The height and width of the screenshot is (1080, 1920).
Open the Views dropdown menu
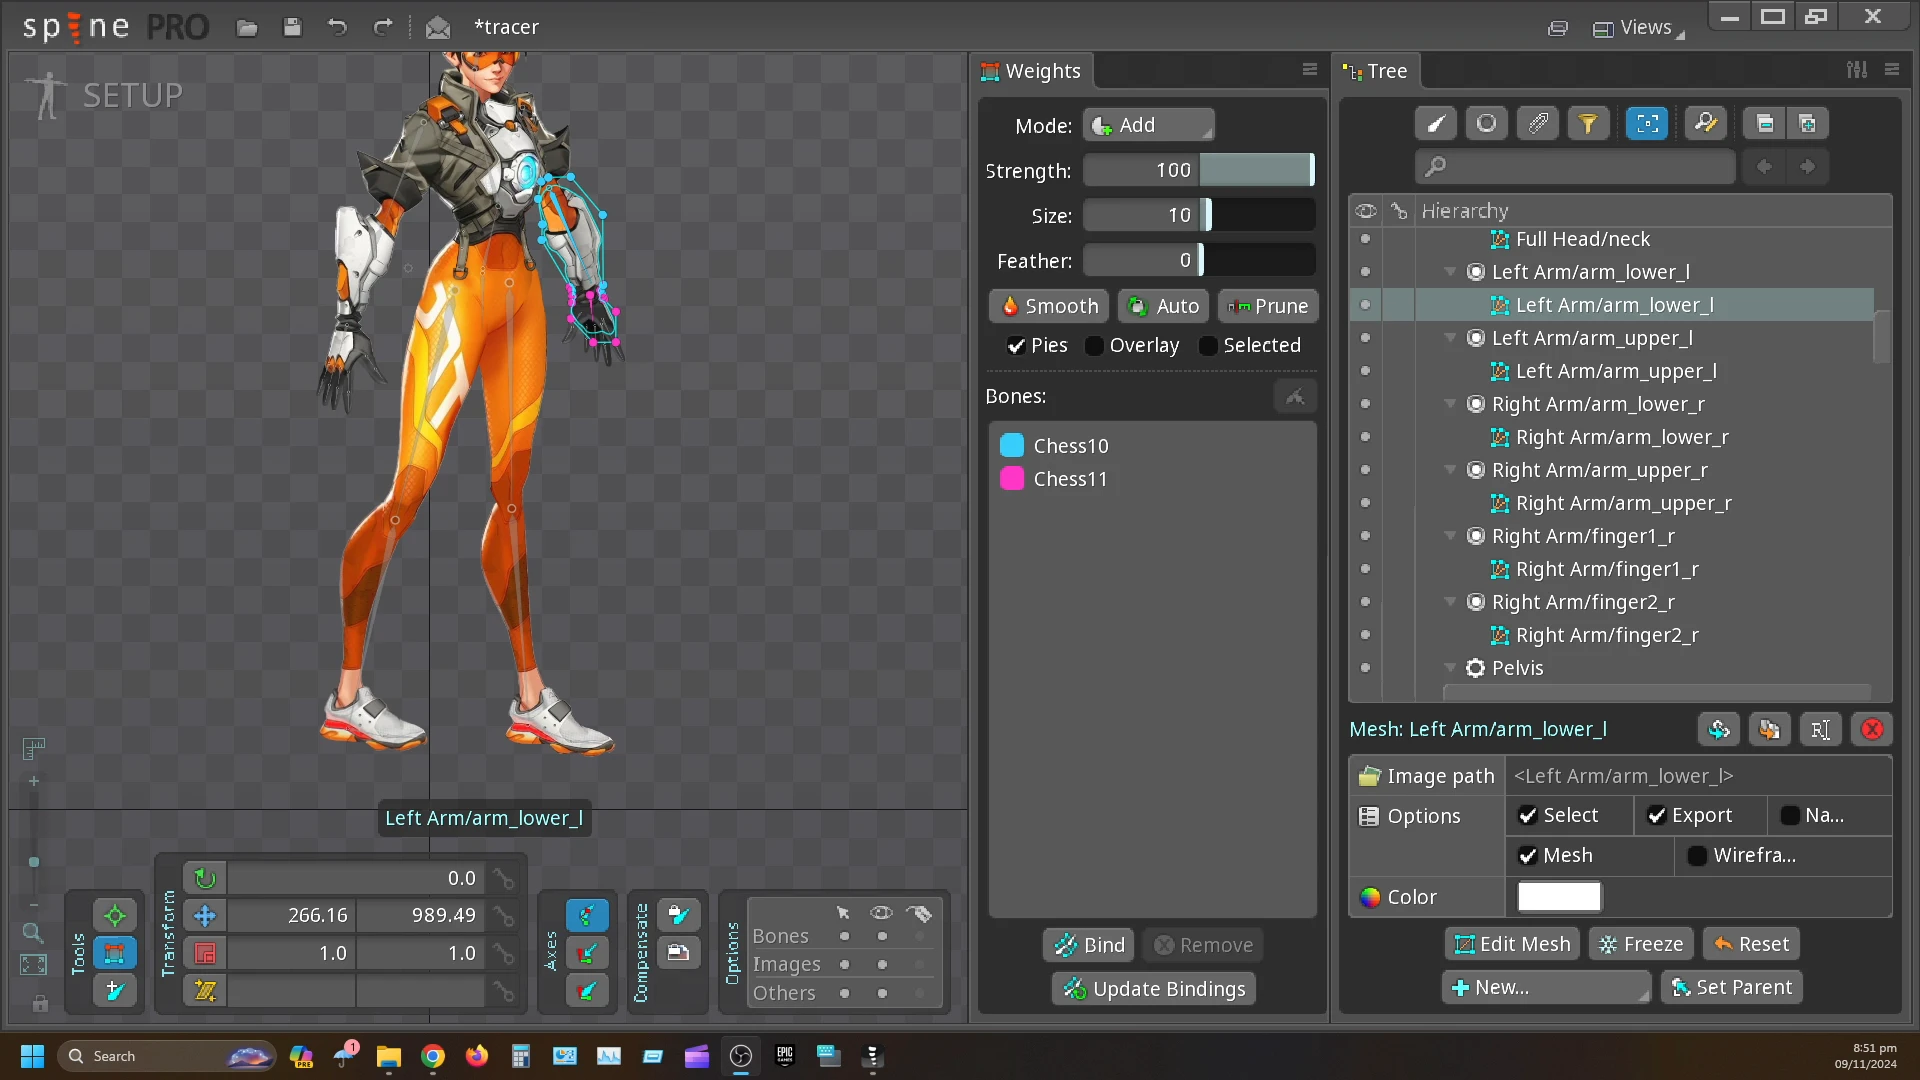(1638, 28)
